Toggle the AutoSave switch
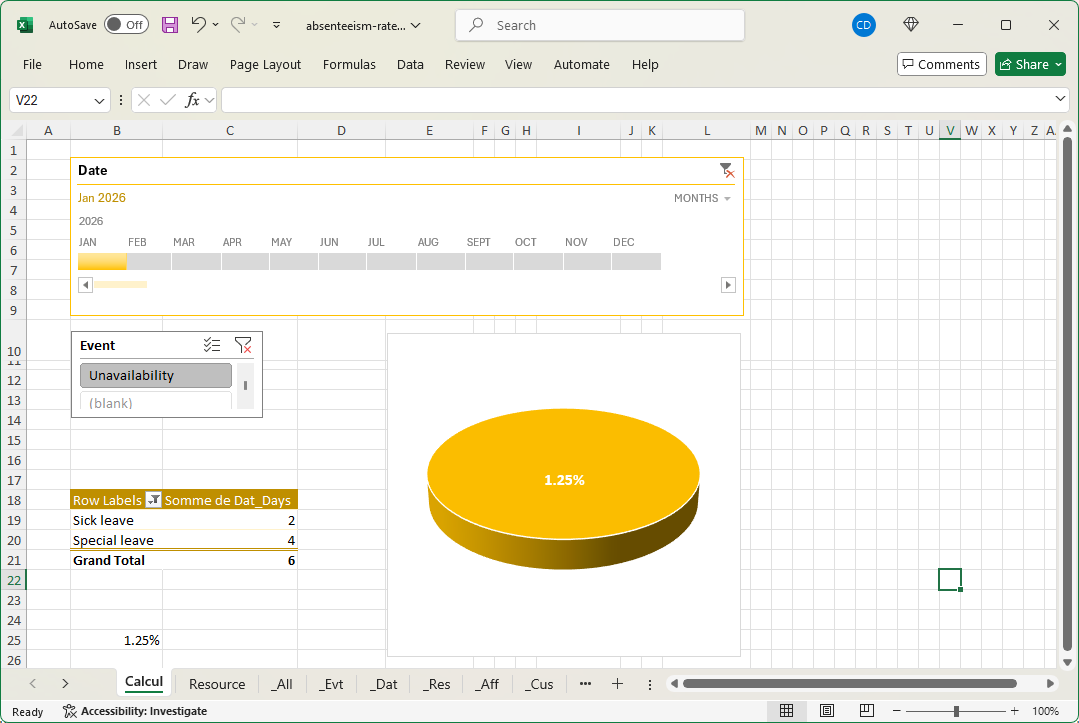The image size is (1079, 723). pos(126,25)
